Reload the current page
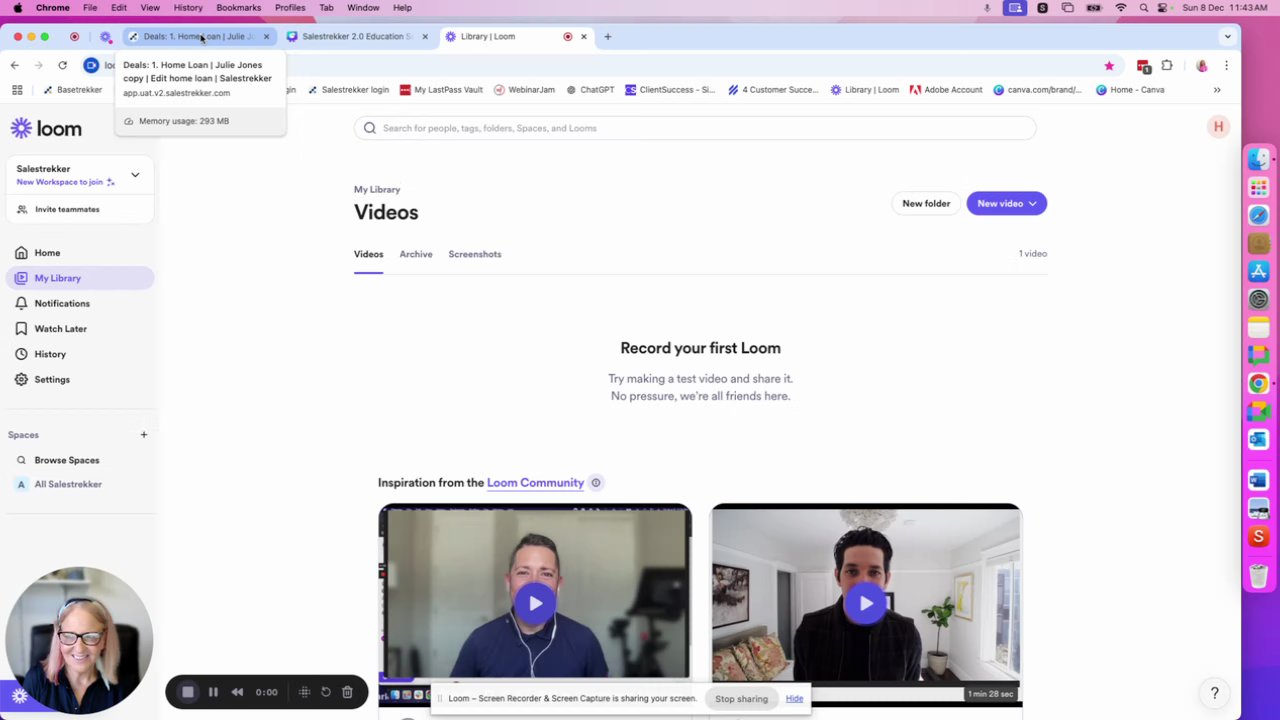This screenshot has height=720, width=1280. (x=62, y=65)
